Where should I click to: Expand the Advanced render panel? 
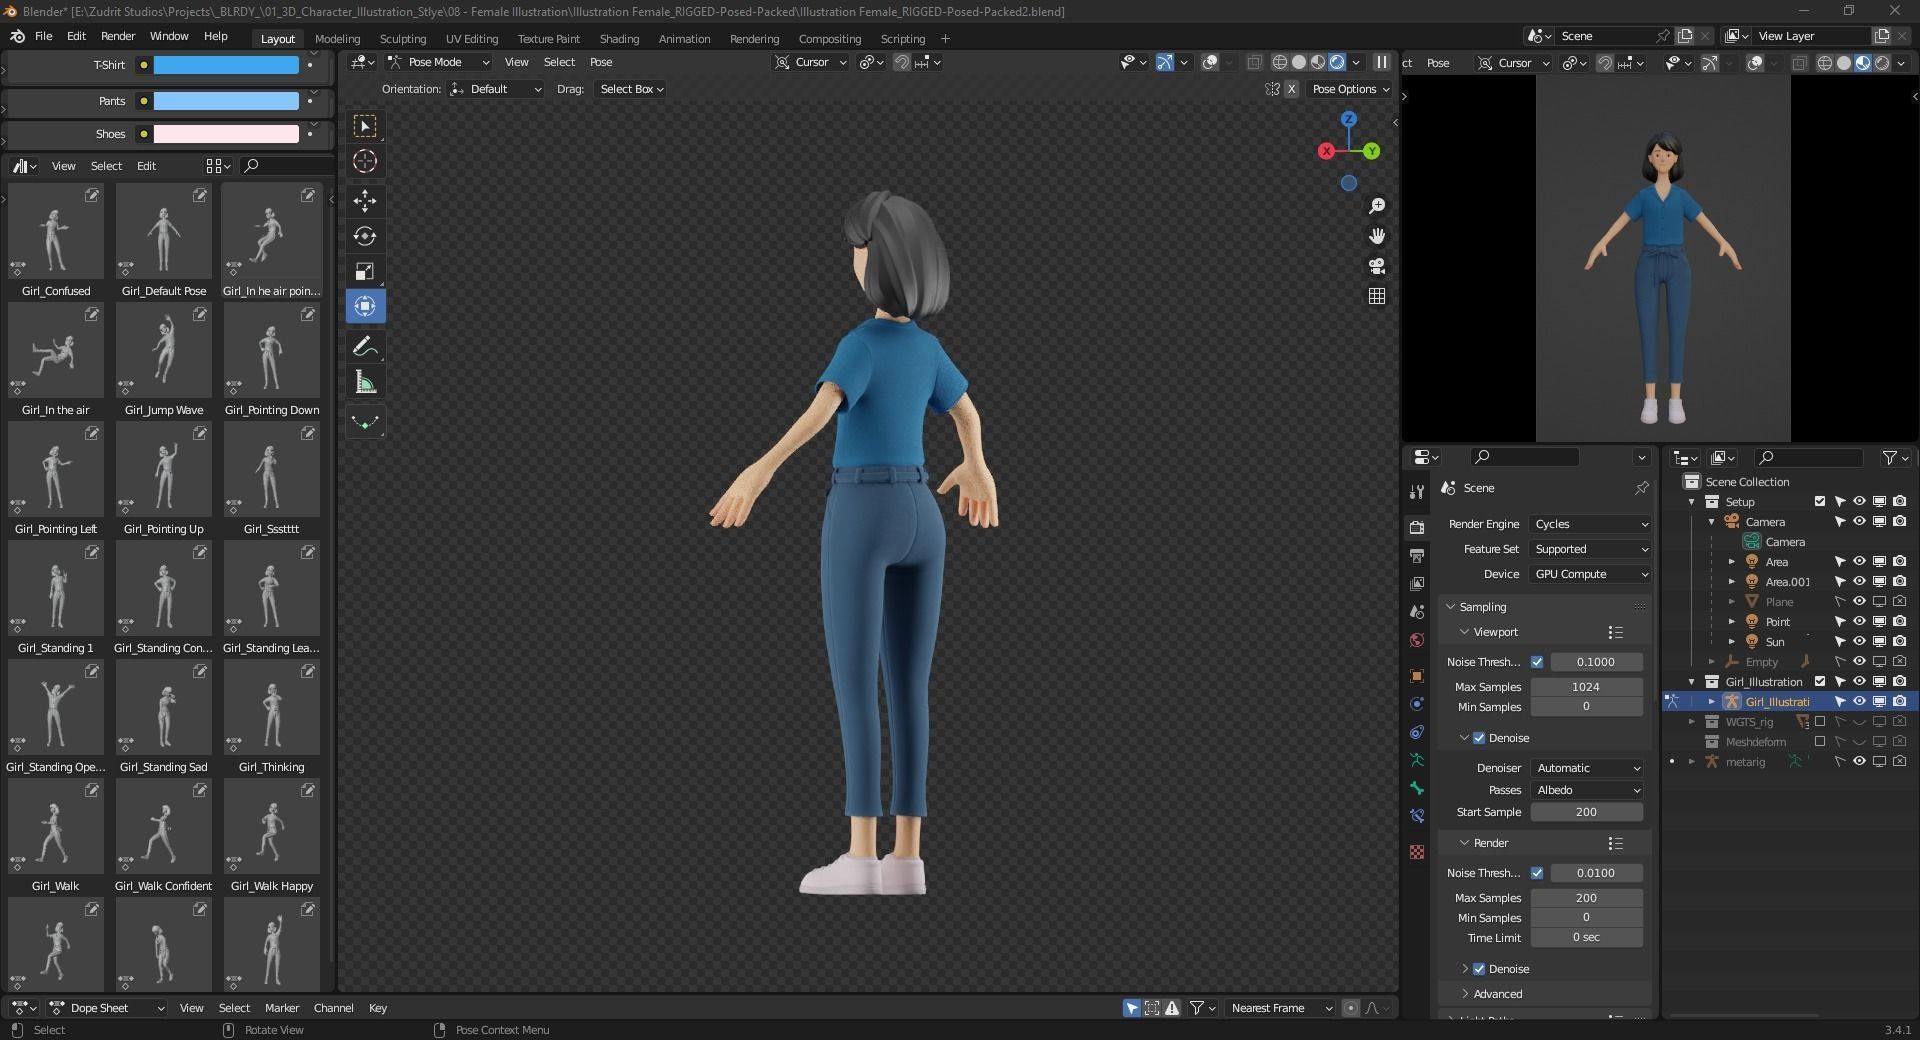click(x=1497, y=994)
